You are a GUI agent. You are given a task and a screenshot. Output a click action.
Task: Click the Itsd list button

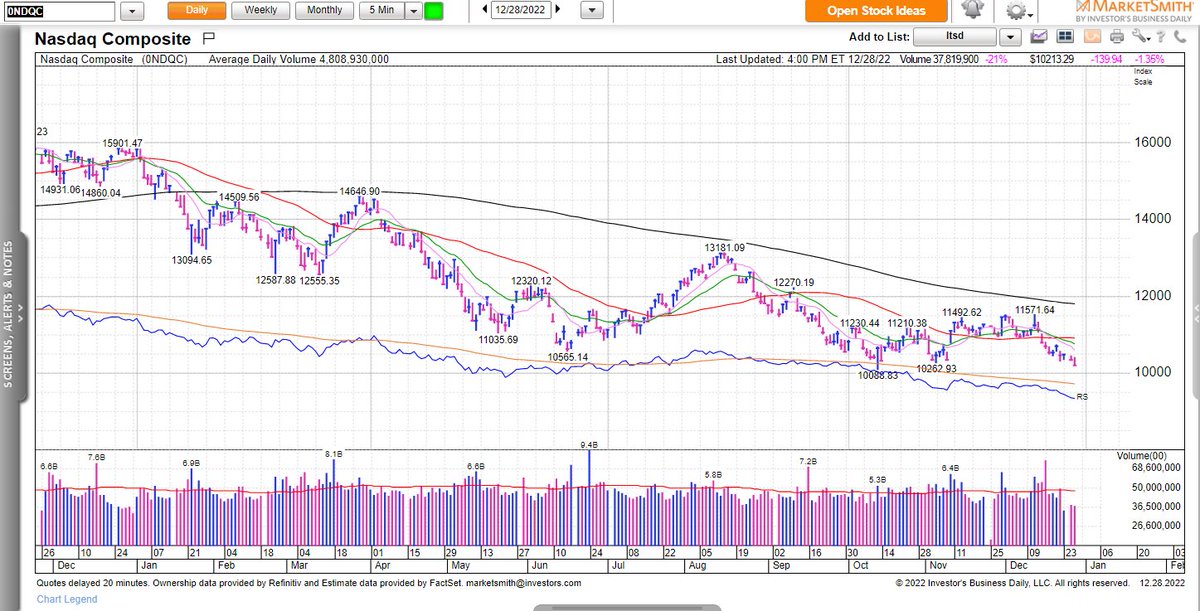(956, 37)
